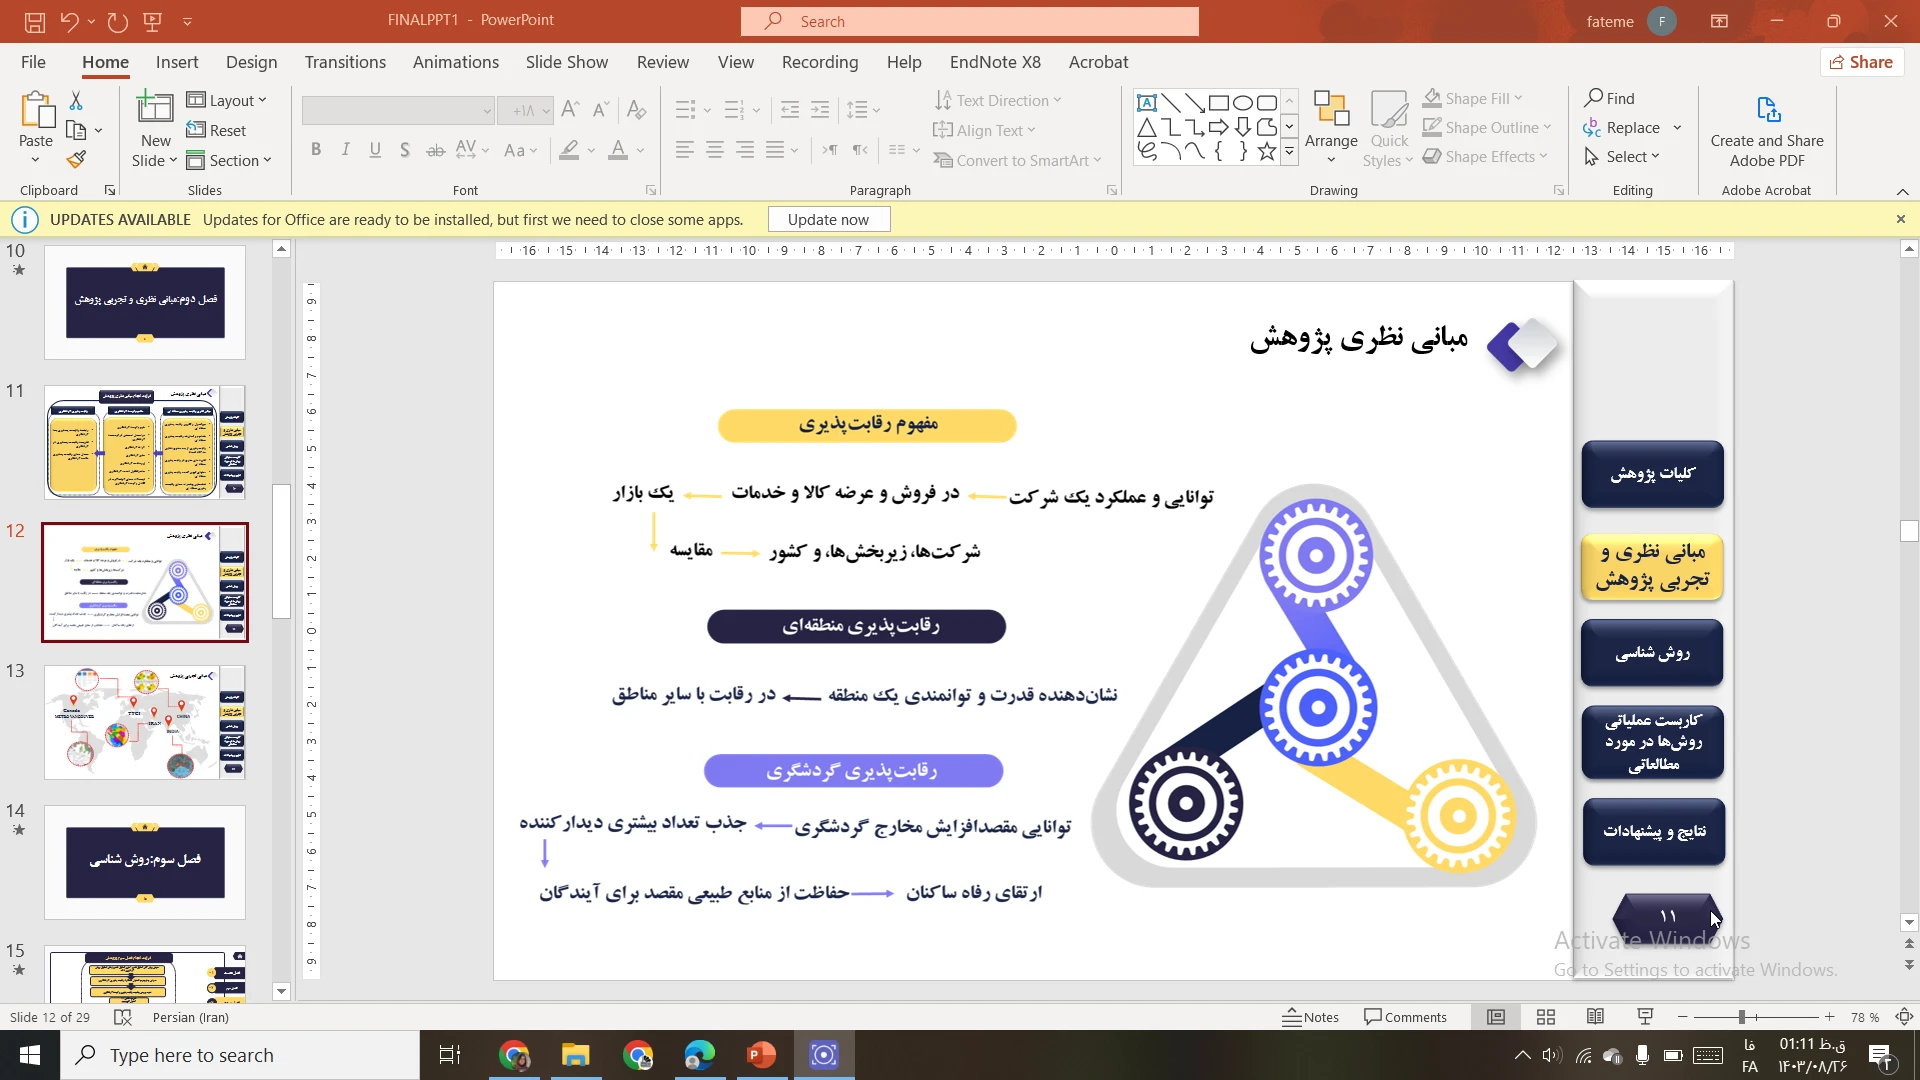Click the Update now button
This screenshot has height=1080, width=1920.
(x=828, y=220)
